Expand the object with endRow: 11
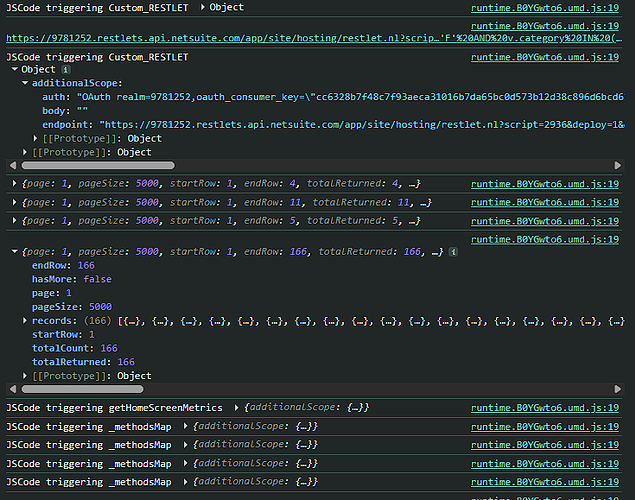Screen dimensions: 635x500 tap(13, 202)
